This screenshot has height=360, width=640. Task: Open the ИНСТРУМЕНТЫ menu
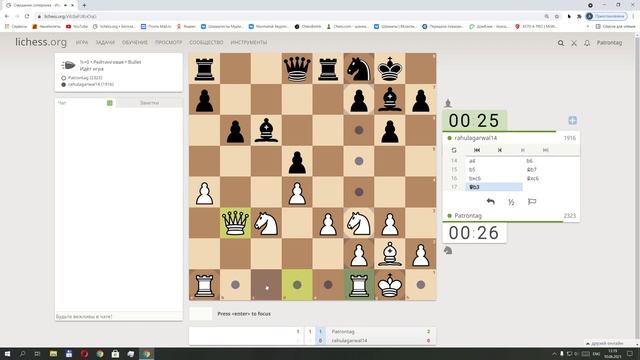(x=249, y=42)
